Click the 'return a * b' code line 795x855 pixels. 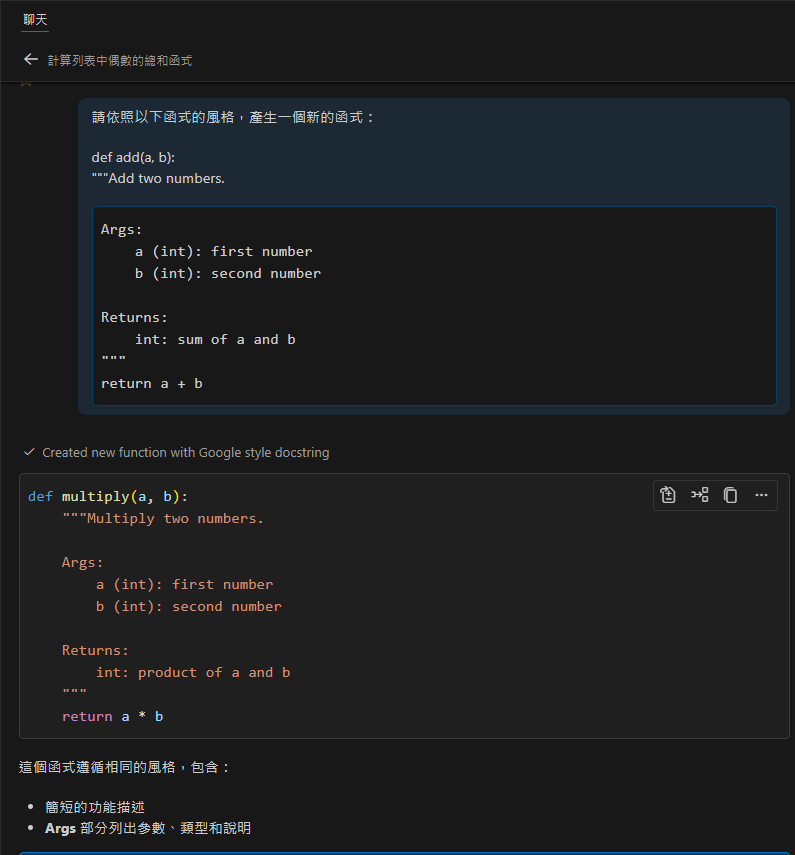[112, 717]
